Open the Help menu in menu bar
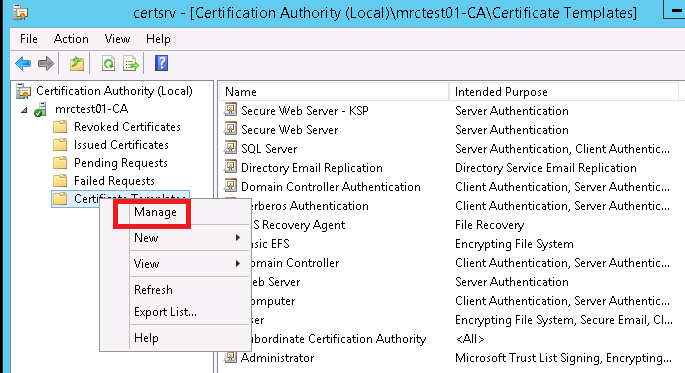Image resolution: width=685 pixels, height=373 pixels. pyautogui.click(x=158, y=39)
